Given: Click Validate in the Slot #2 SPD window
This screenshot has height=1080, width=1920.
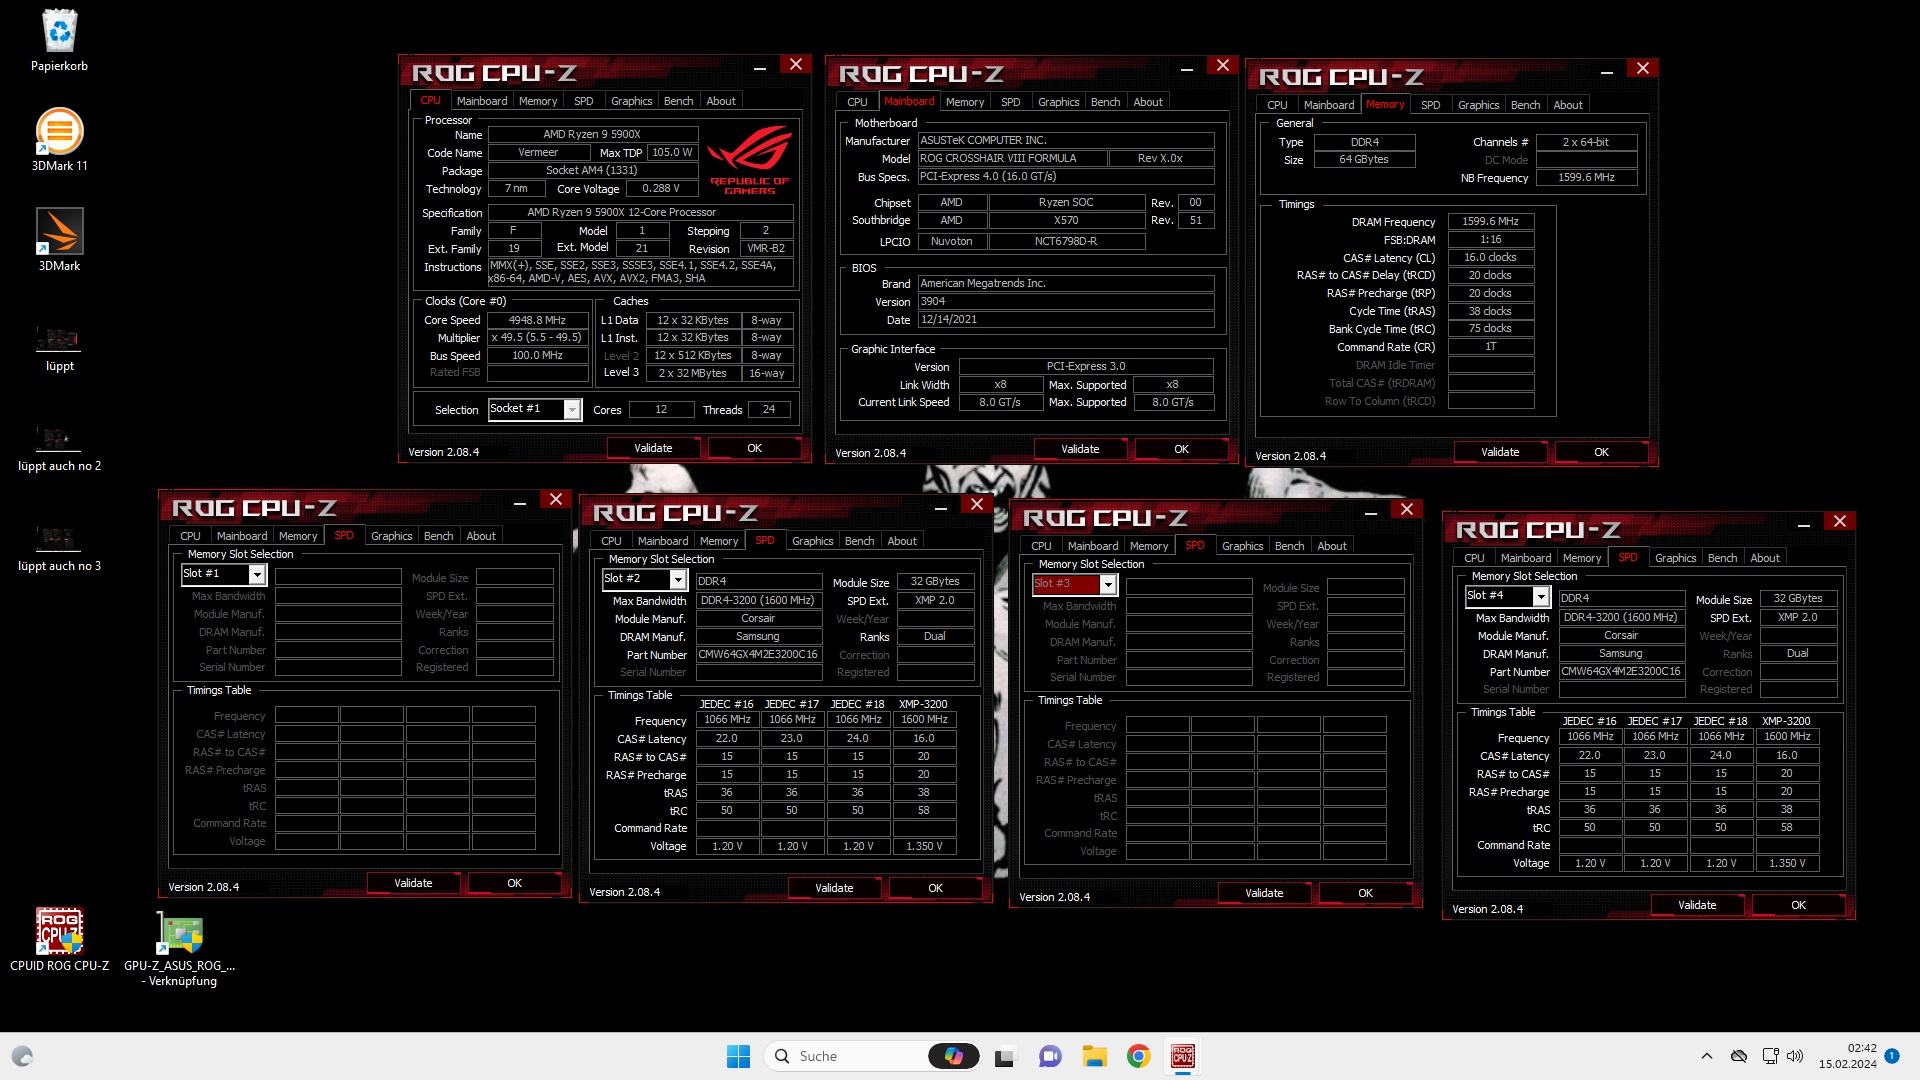Looking at the screenshot, I should [x=834, y=888].
